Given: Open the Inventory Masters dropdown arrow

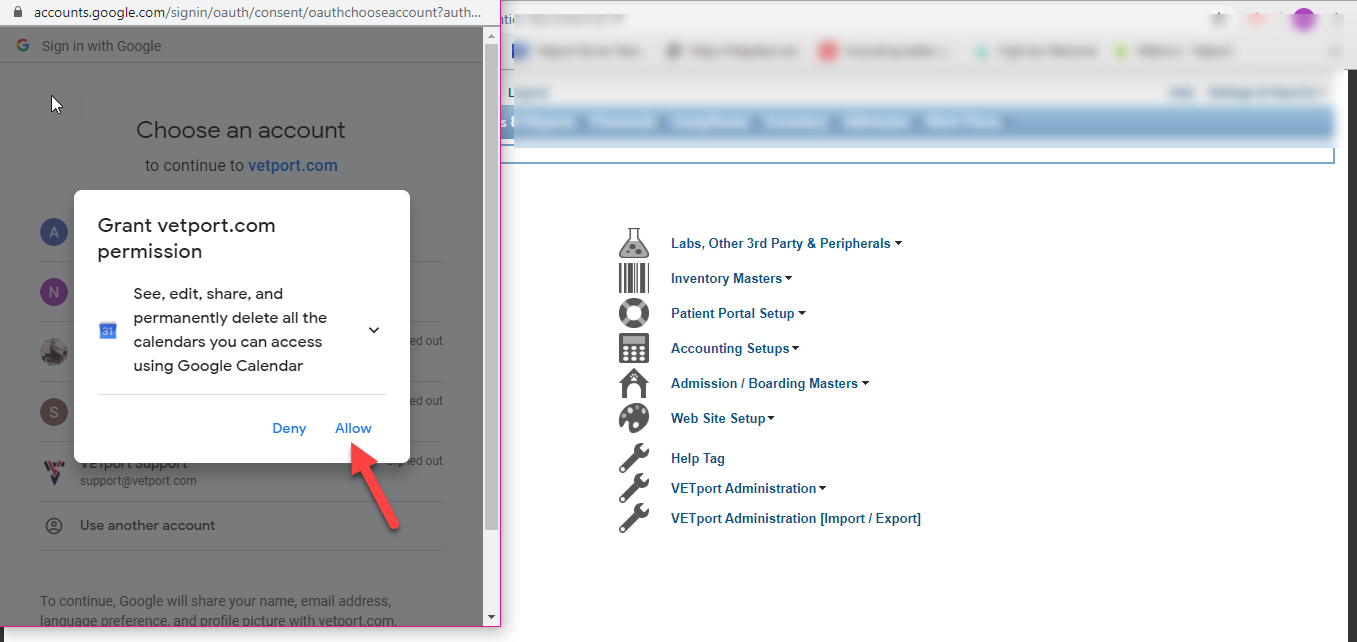Looking at the screenshot, I should [789, 278].
